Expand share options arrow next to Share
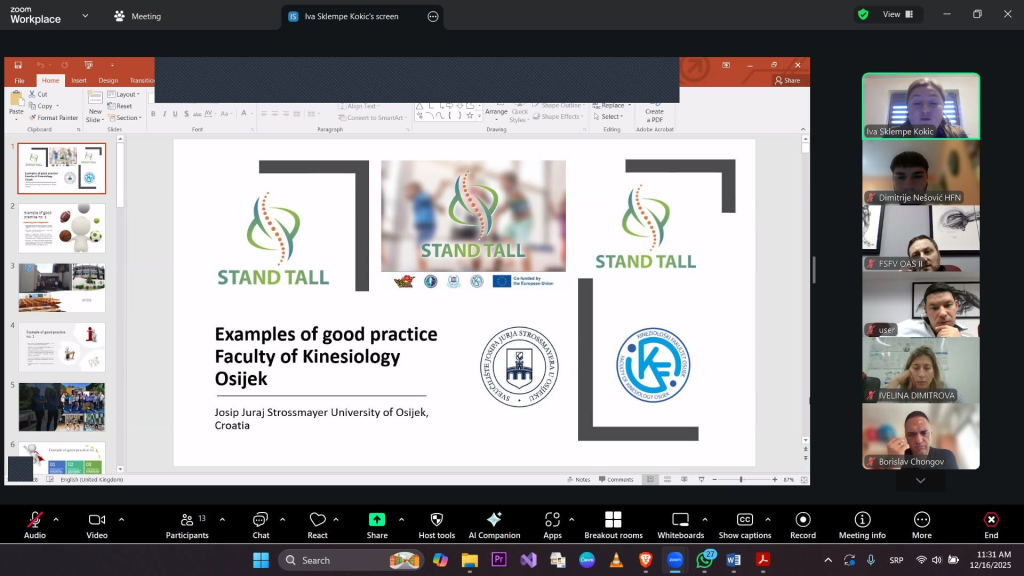1024x576 pixels. [401, 520]
